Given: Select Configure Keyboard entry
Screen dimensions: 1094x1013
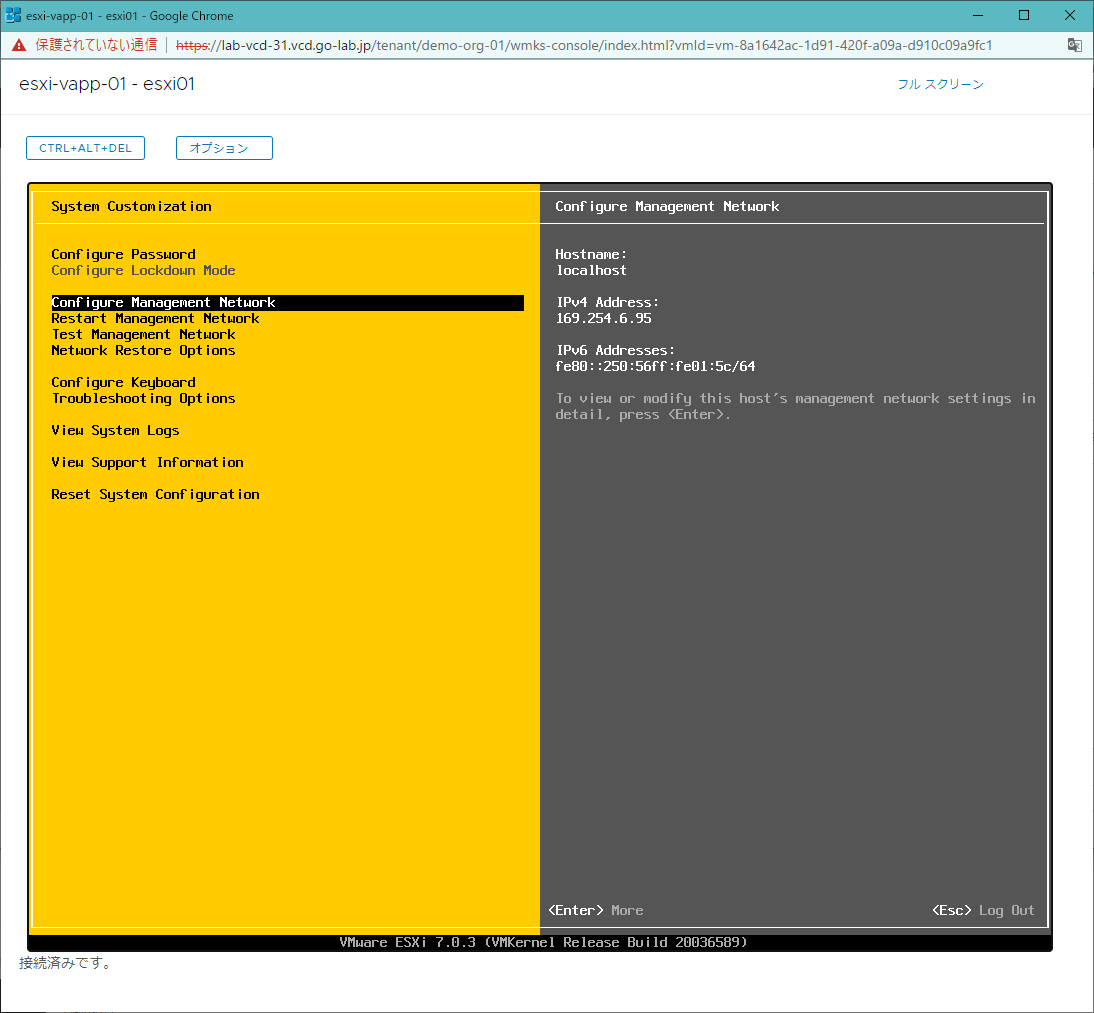Looking at the screenshot, I should (123, 382).
